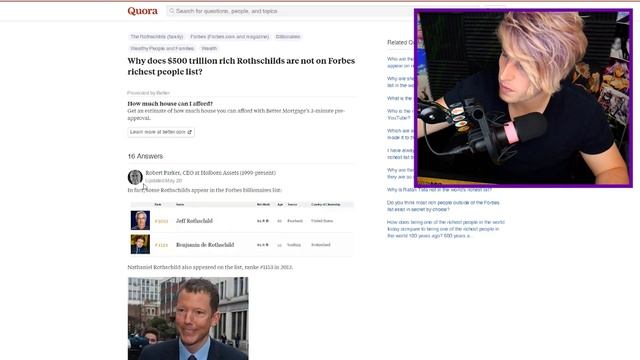Click the Jeff Rothschild name in the table

tap(194, 221)
